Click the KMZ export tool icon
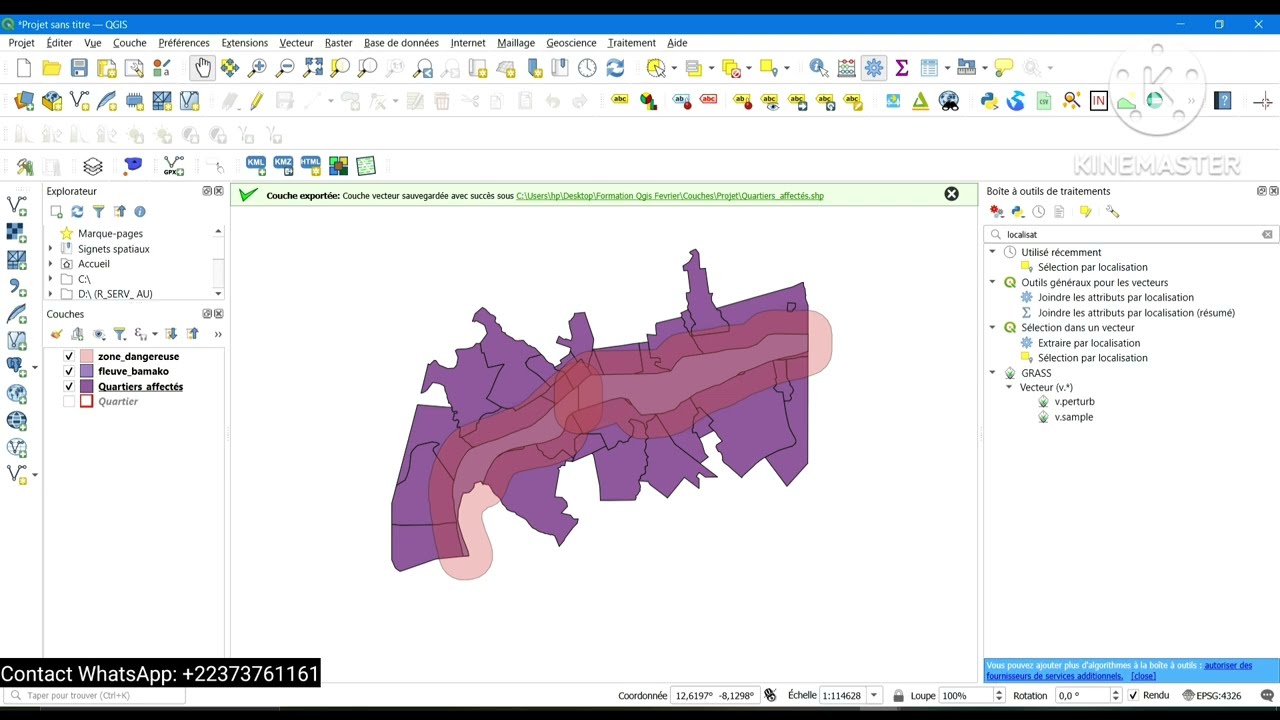1280x720 pixels. (283, 165)
